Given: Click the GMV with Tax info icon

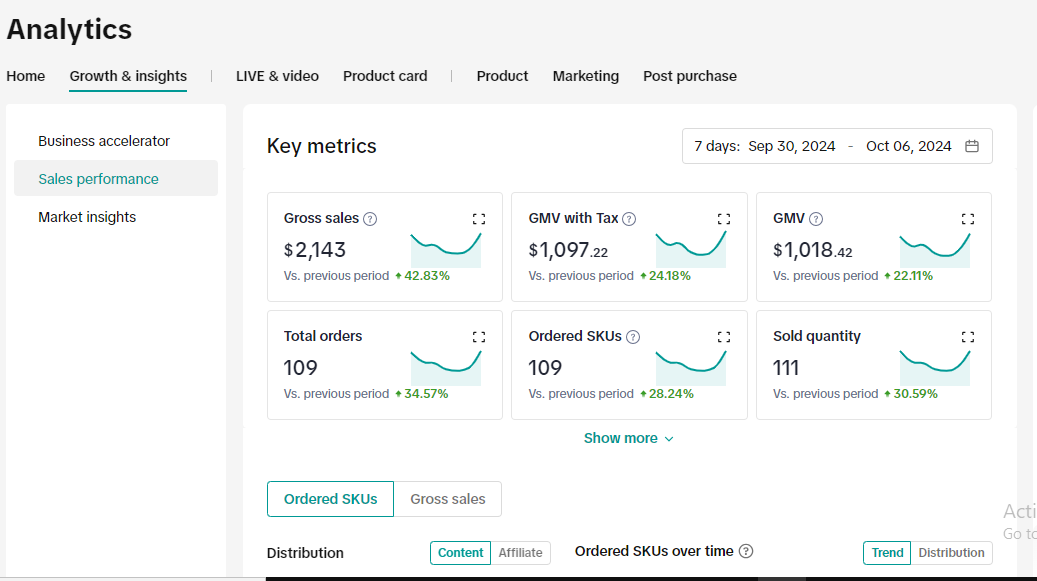Looking at the screenshot, I should click(x=630, y=219).
